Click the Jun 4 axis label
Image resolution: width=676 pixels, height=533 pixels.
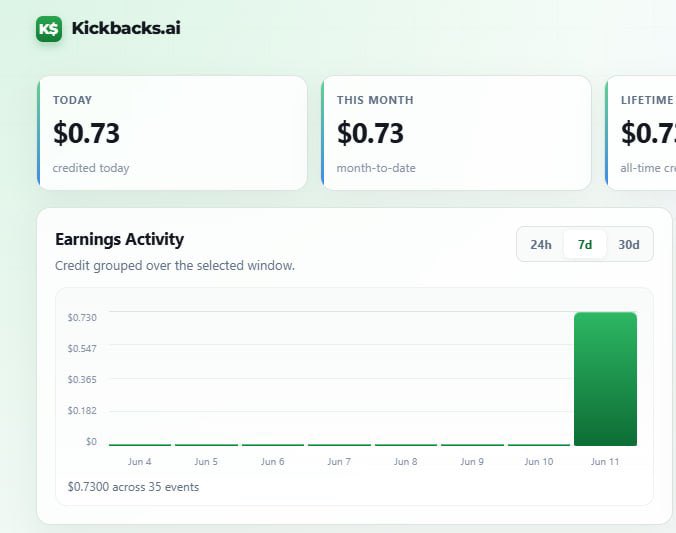(x=140, y=461)
